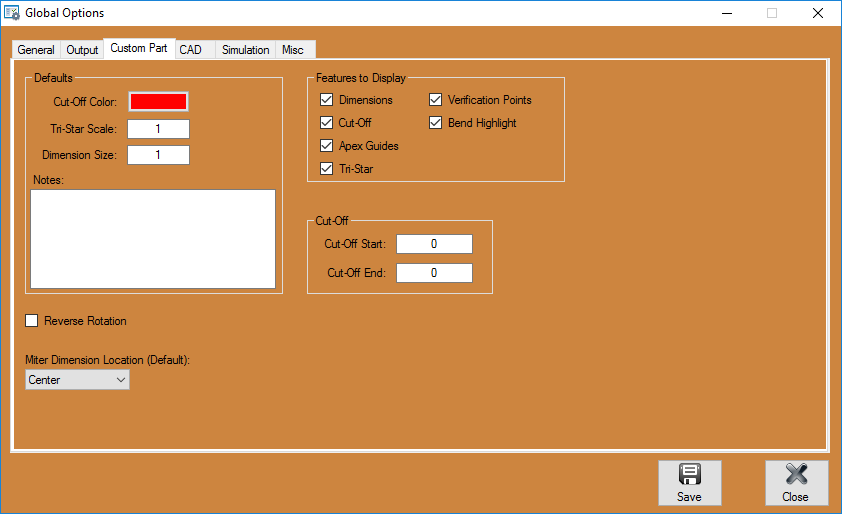Pick the red Cut-Off Color swatch
This screenshot has height=514, width=842.
[158, 102]
